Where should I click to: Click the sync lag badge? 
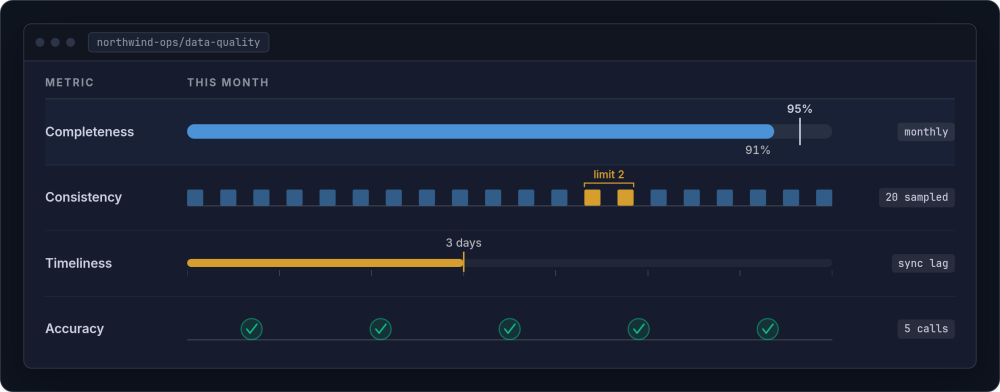[x=923, y=263]
